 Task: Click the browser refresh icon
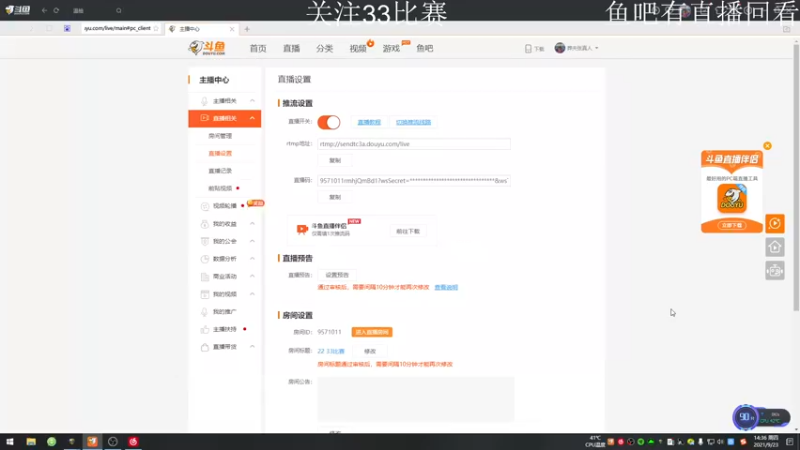coord(56,10)
